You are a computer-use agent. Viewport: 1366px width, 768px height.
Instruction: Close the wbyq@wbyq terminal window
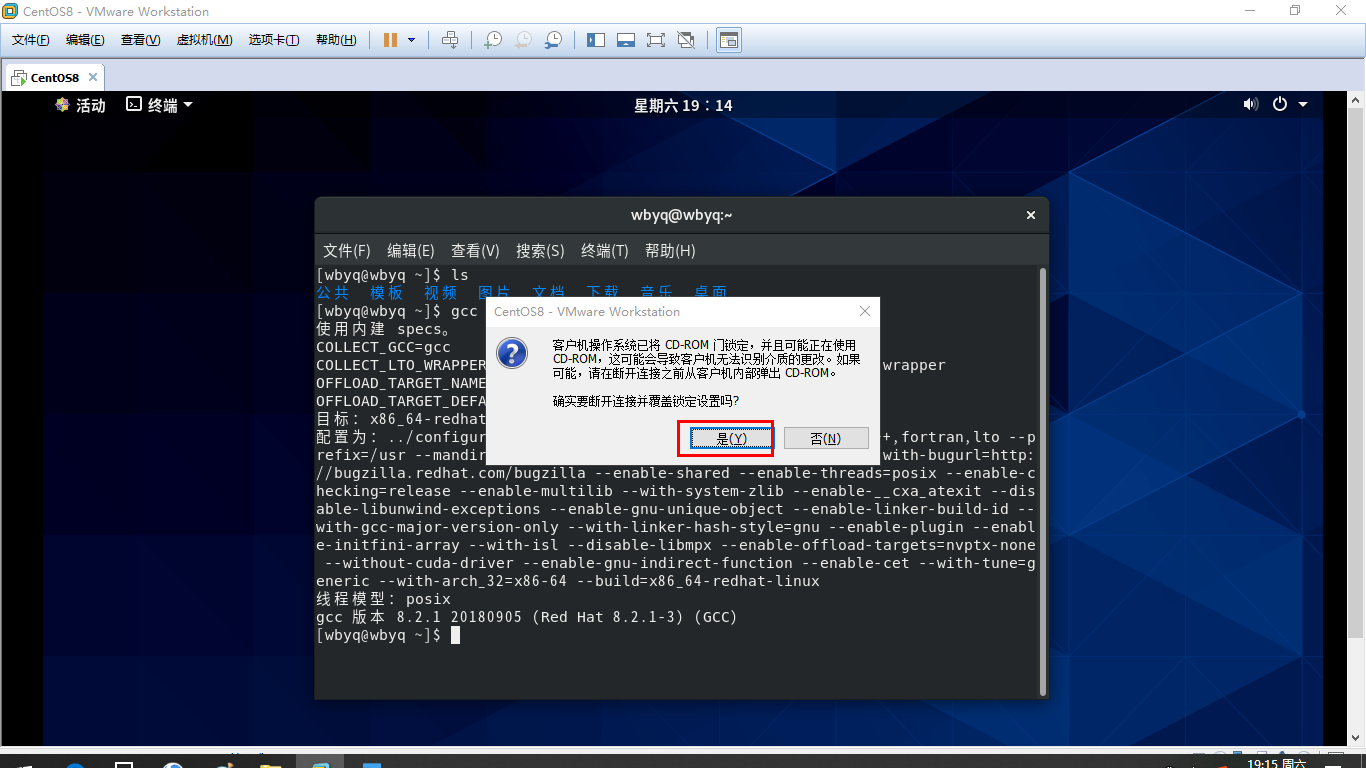point(1031,215)
